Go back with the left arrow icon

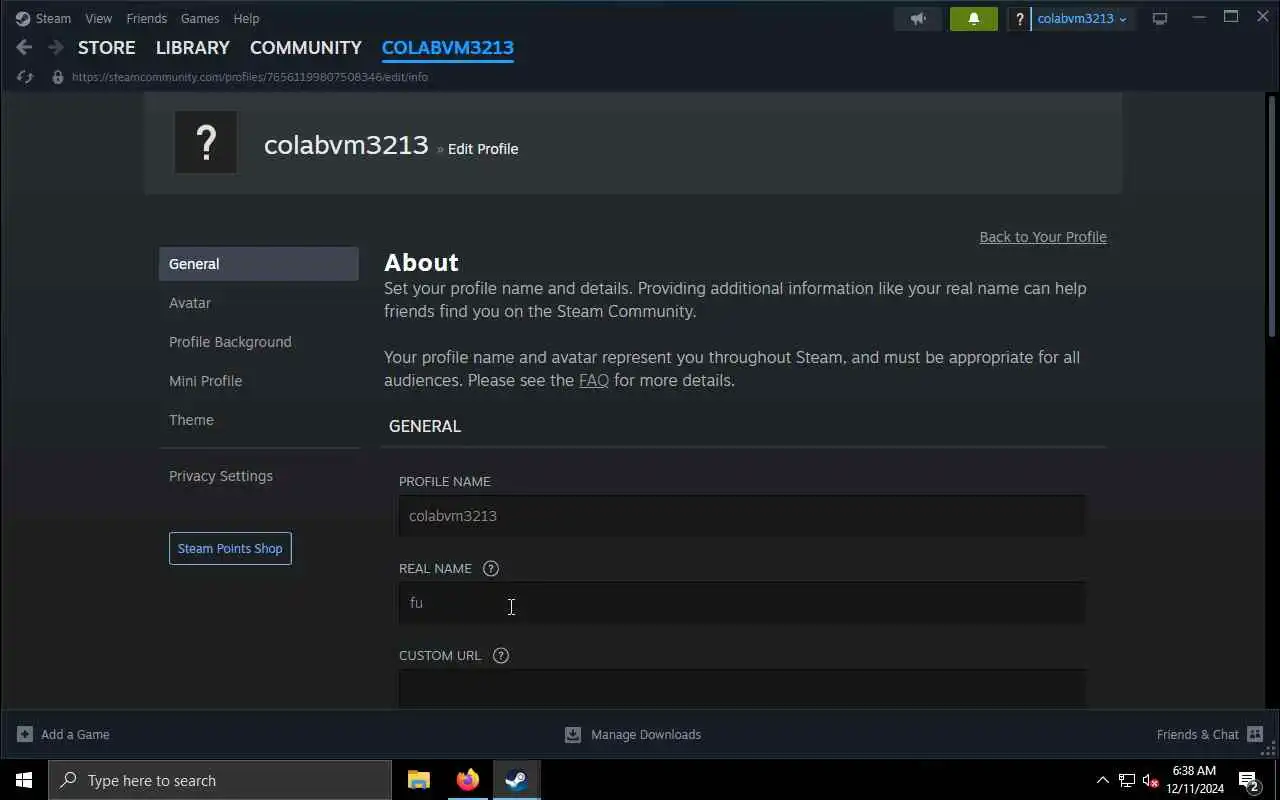point(24,47)
